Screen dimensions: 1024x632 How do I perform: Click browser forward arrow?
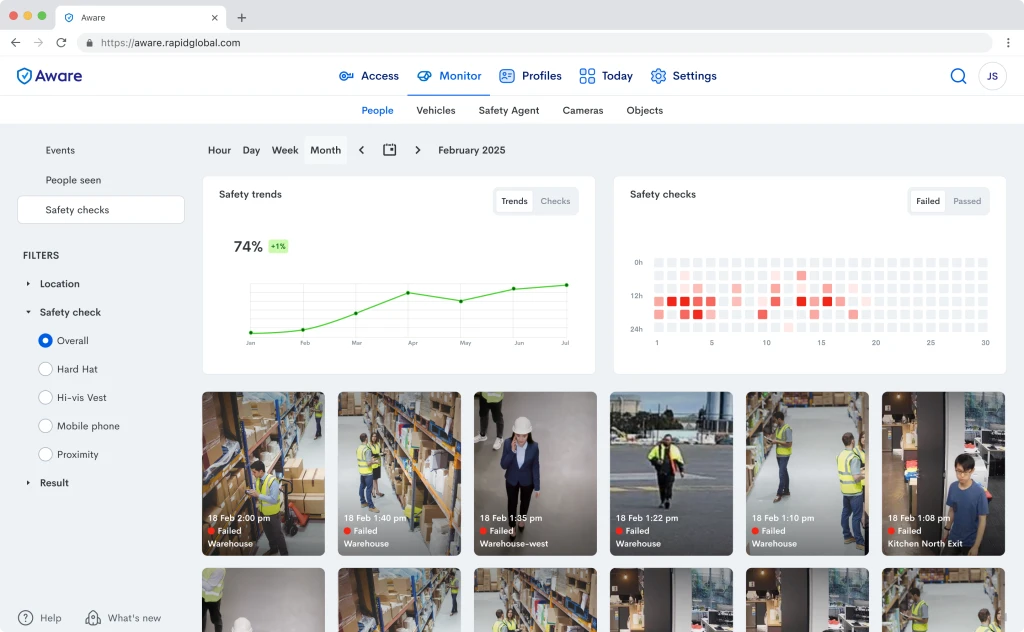click(x=39, y=42)
